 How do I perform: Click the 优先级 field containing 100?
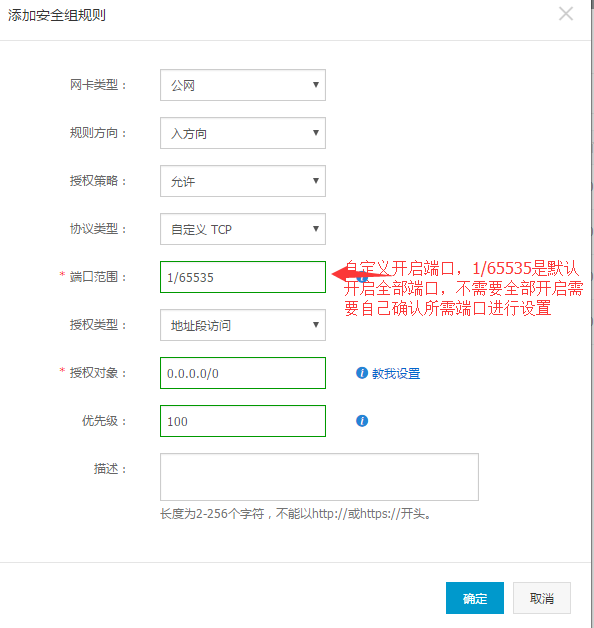click(x=243, y=421)
